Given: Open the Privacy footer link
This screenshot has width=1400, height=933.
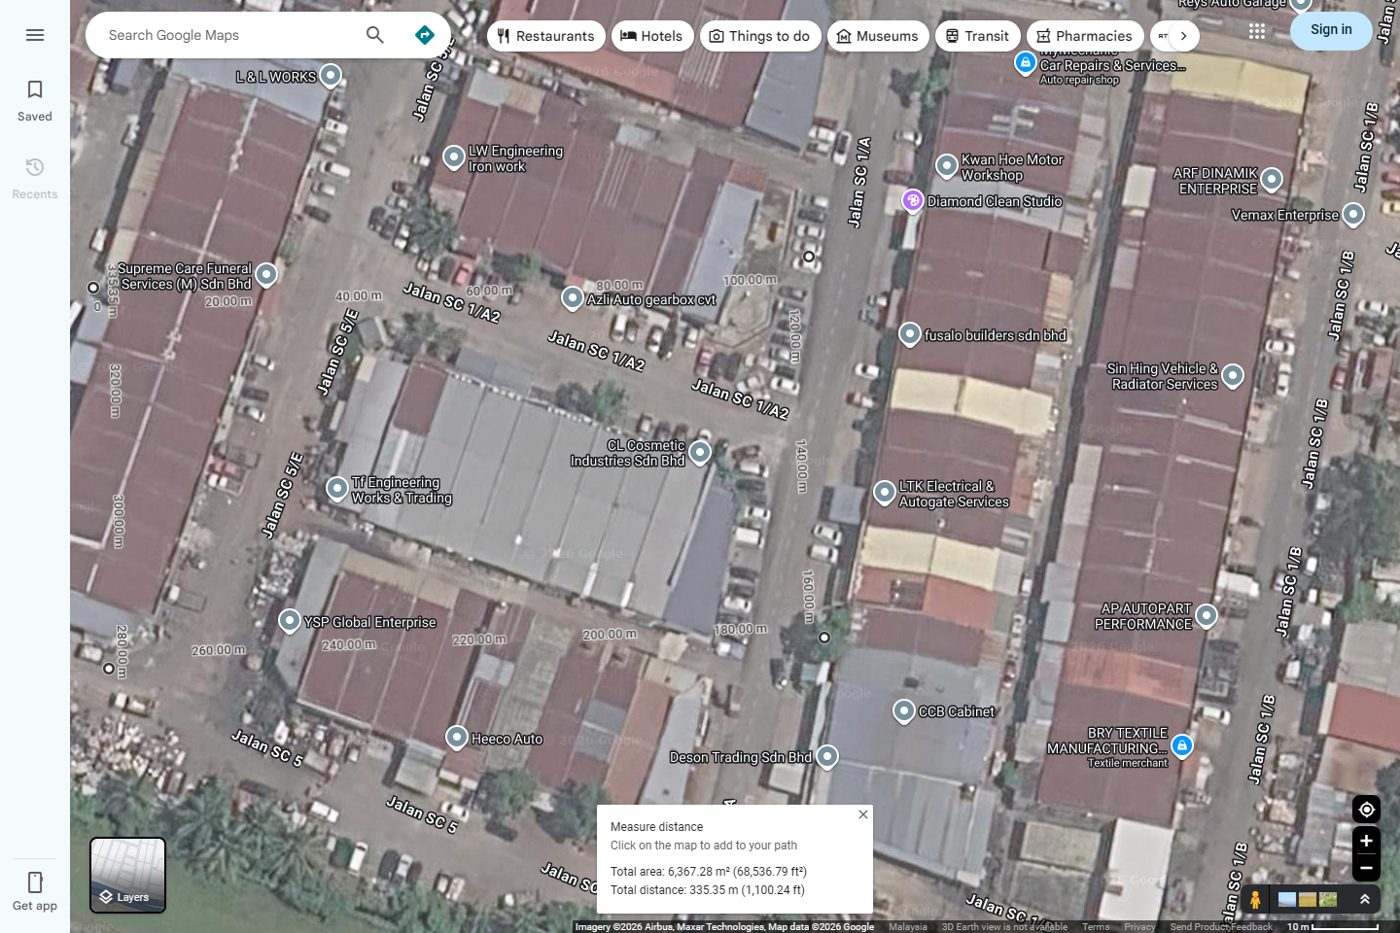Looking at the screenshot, I should (1139, 927).
